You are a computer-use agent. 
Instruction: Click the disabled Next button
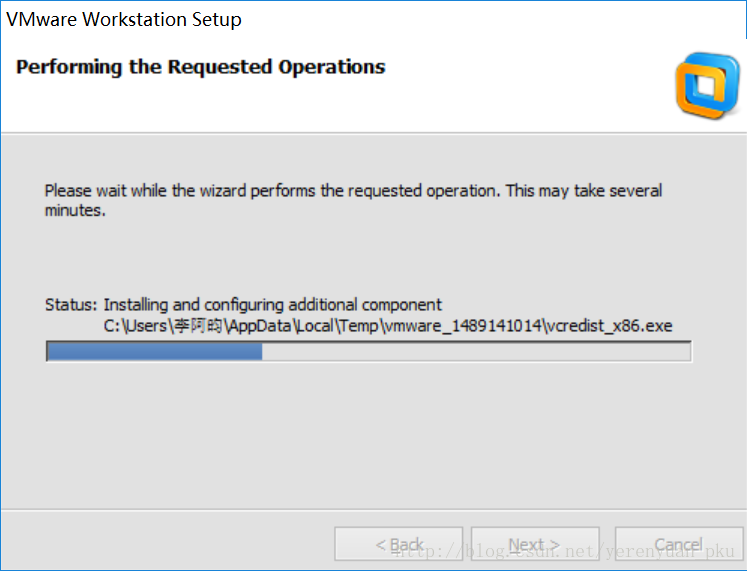(x=535, y=544)
